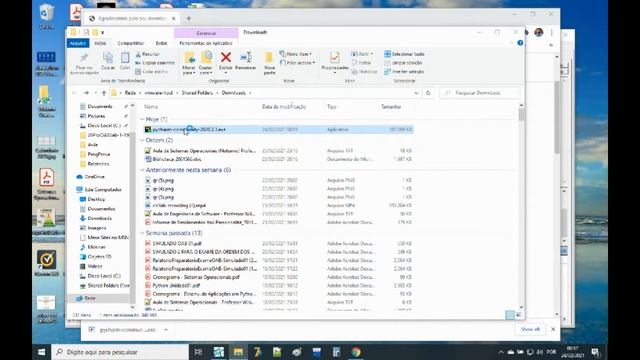
Task: Switch to details view in the status bar
Action: coord(510,315)
